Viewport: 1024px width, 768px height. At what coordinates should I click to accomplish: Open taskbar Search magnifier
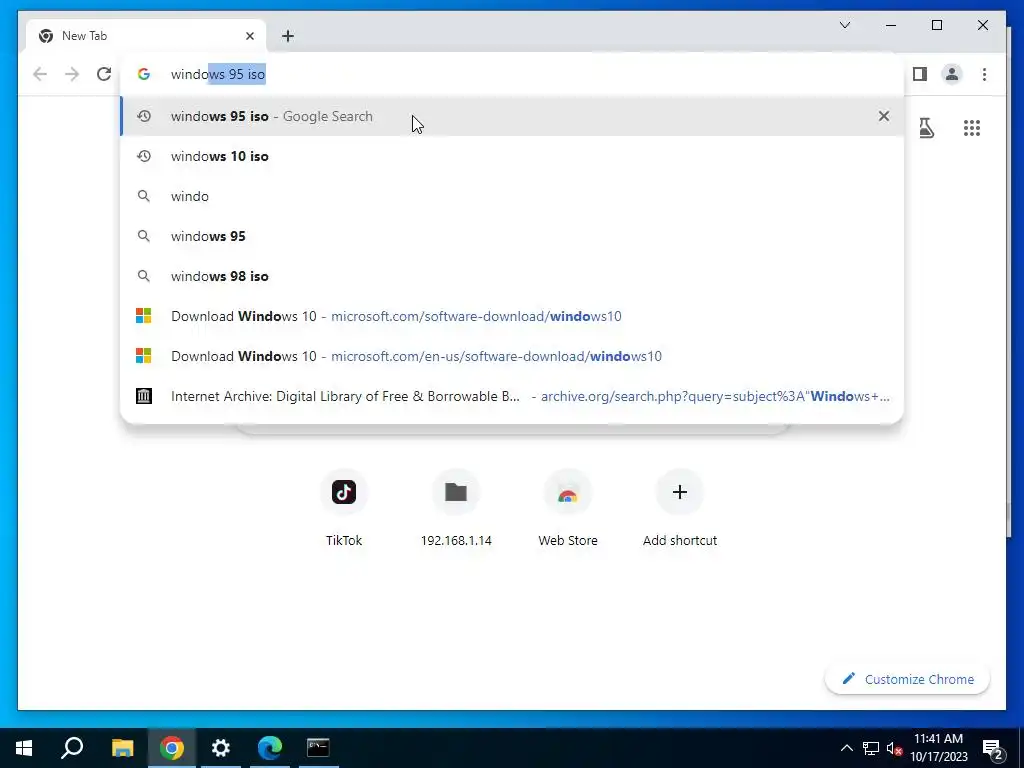[x=72, y=748]
